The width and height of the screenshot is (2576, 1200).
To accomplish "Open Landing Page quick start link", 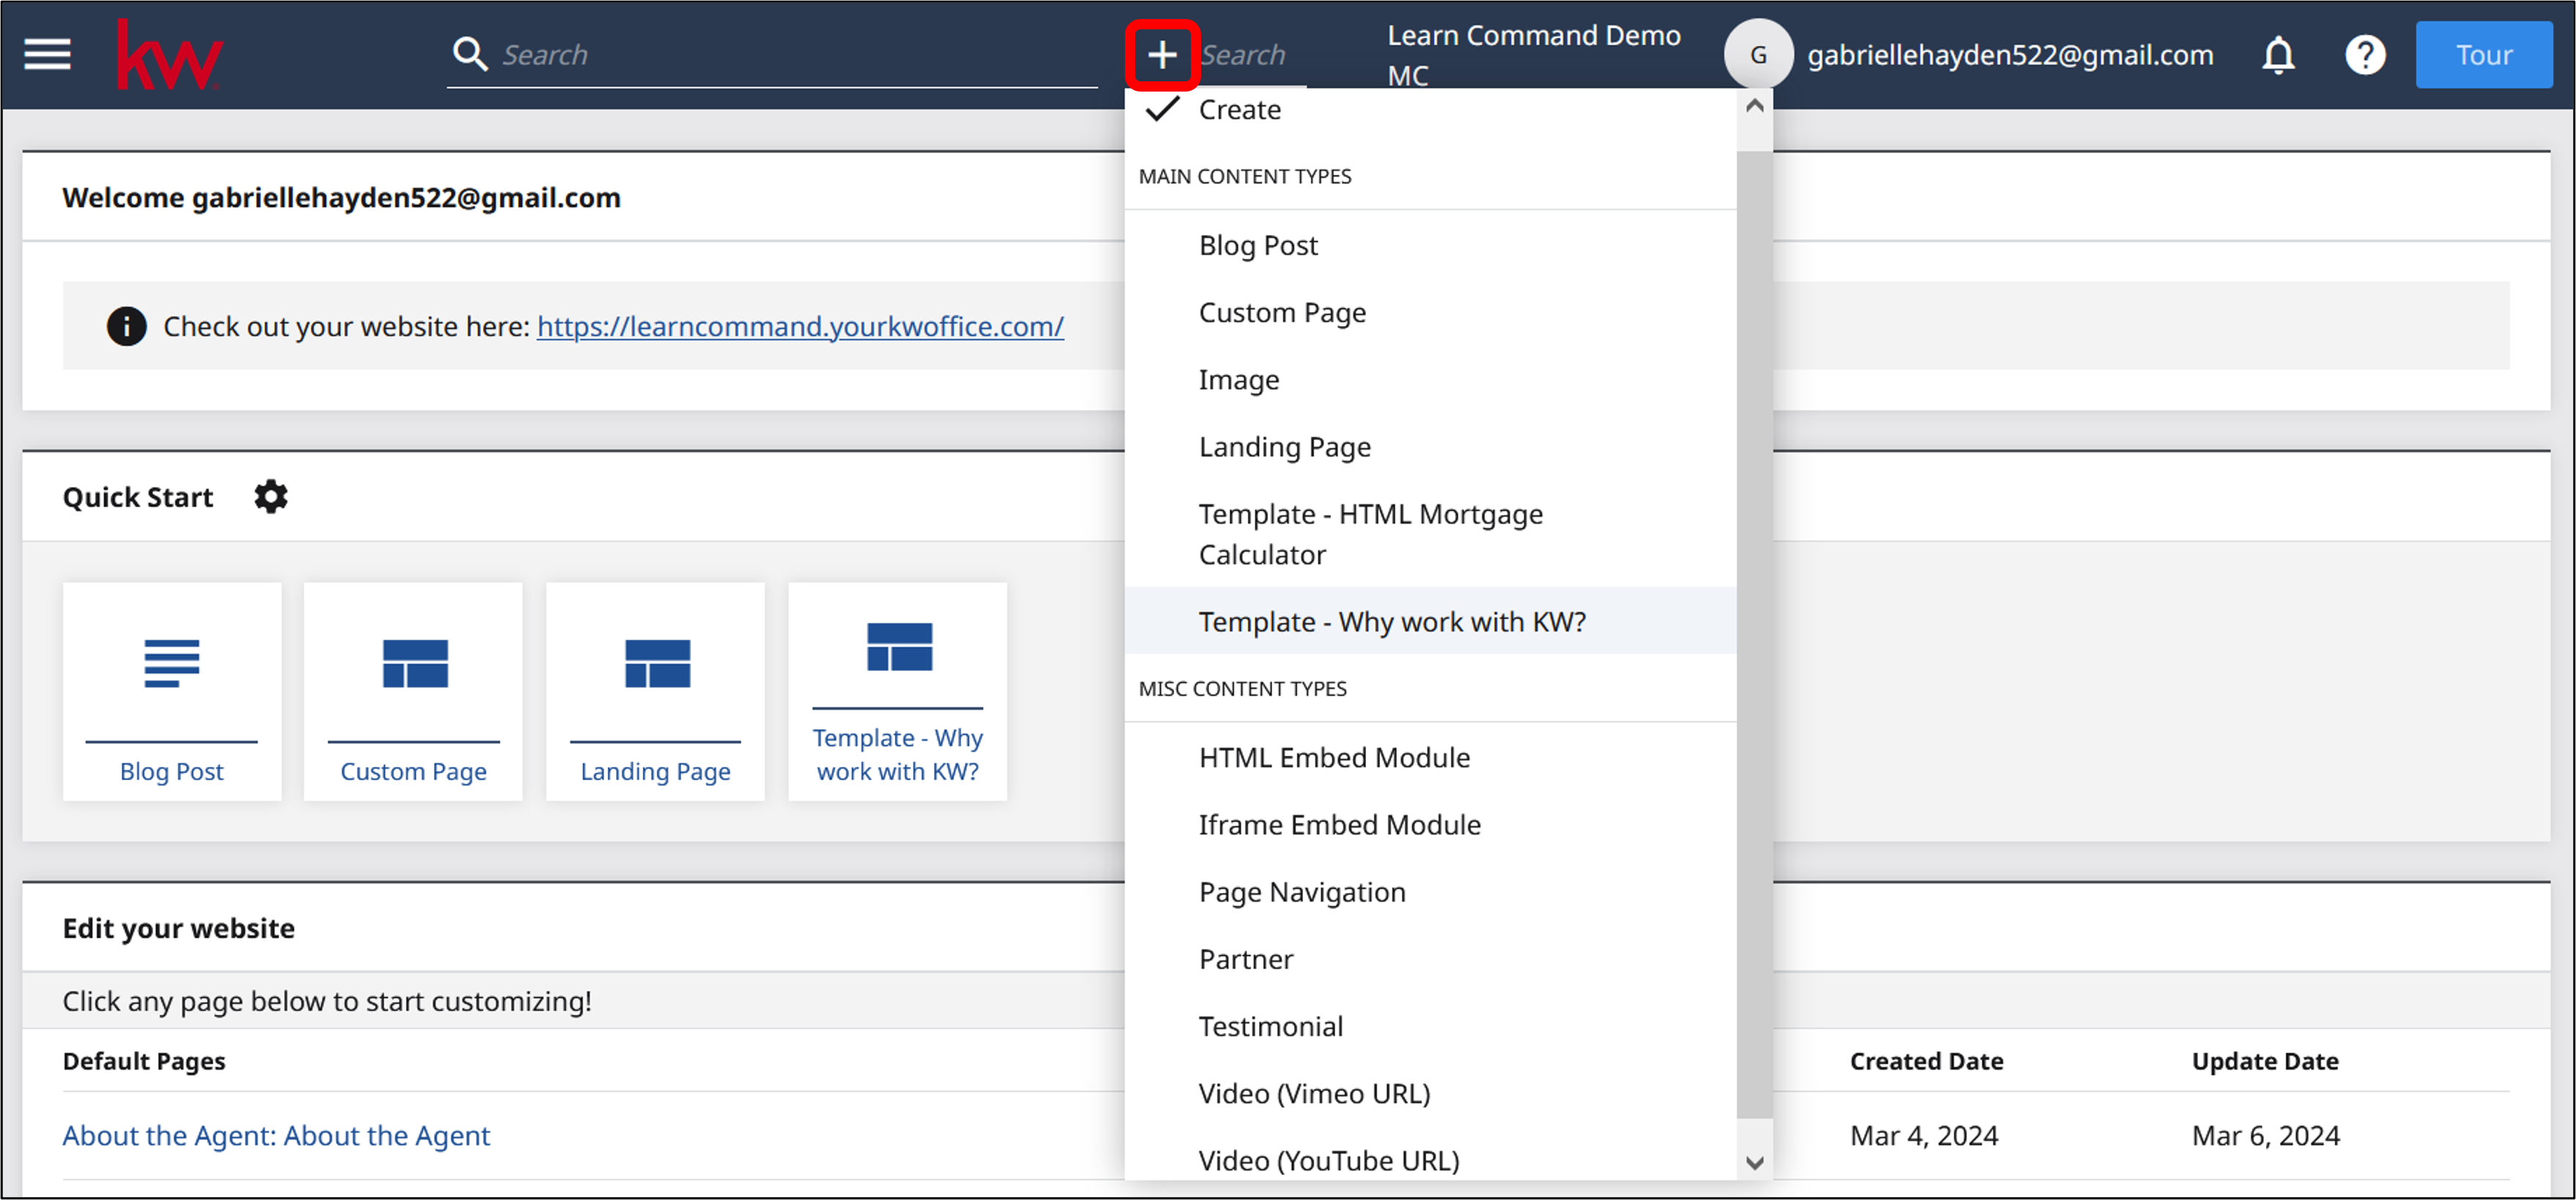I will (655, 771).
